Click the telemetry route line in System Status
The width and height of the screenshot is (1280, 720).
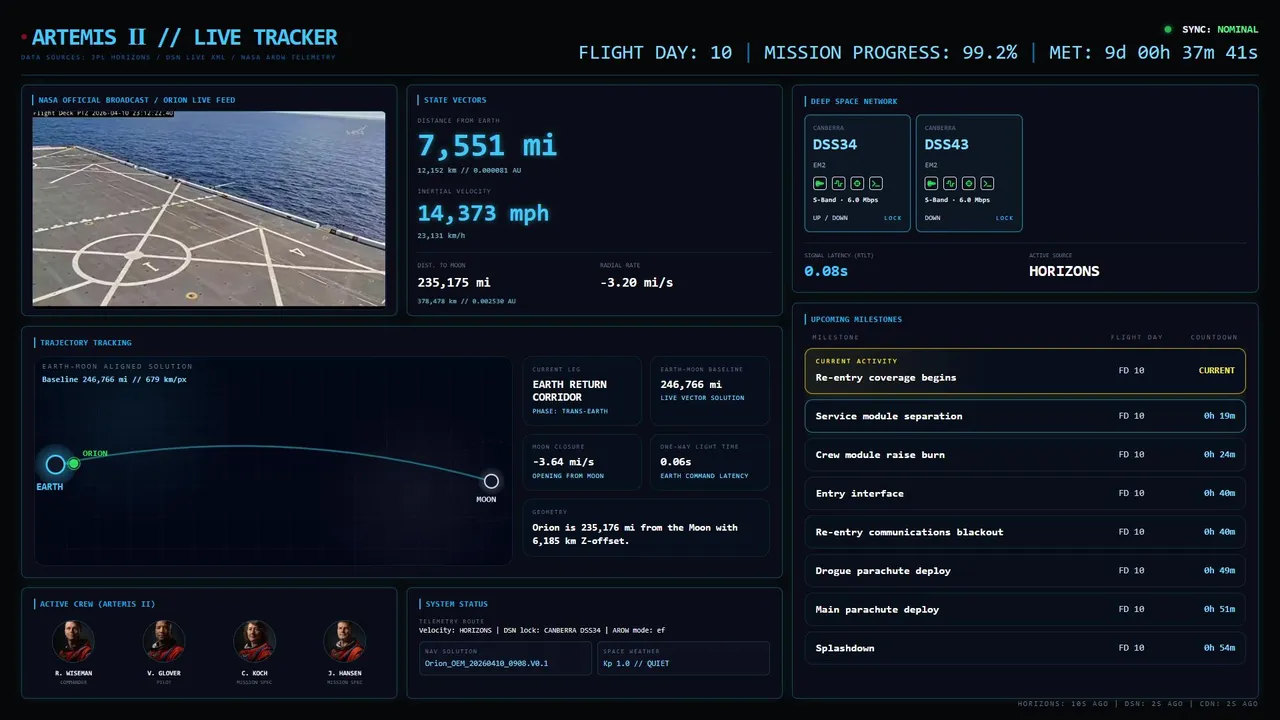coord(541,630)
